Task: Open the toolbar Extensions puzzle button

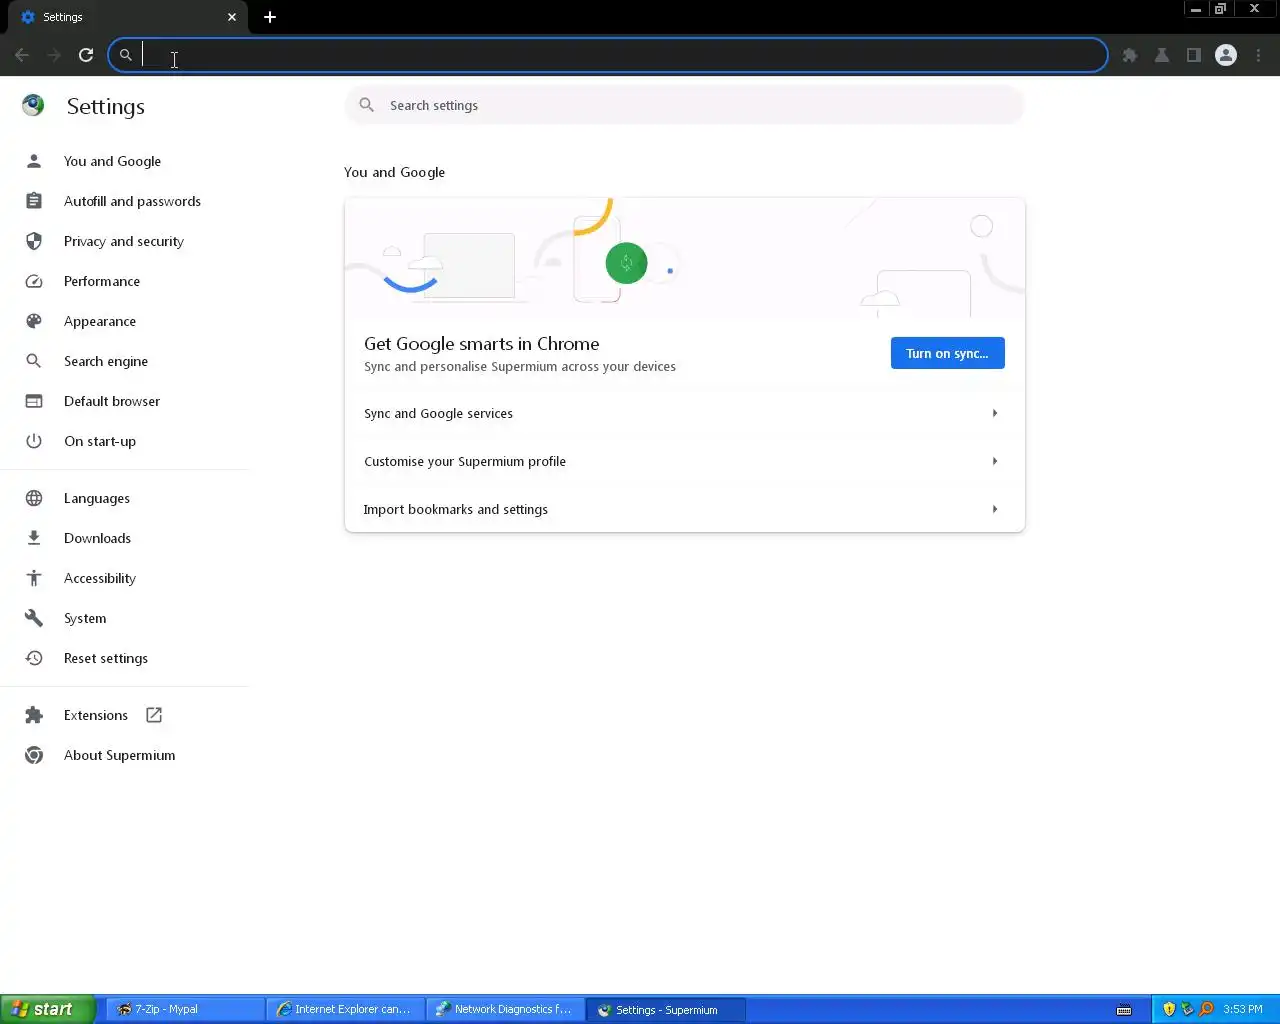Action: (x=1130, y=55)
